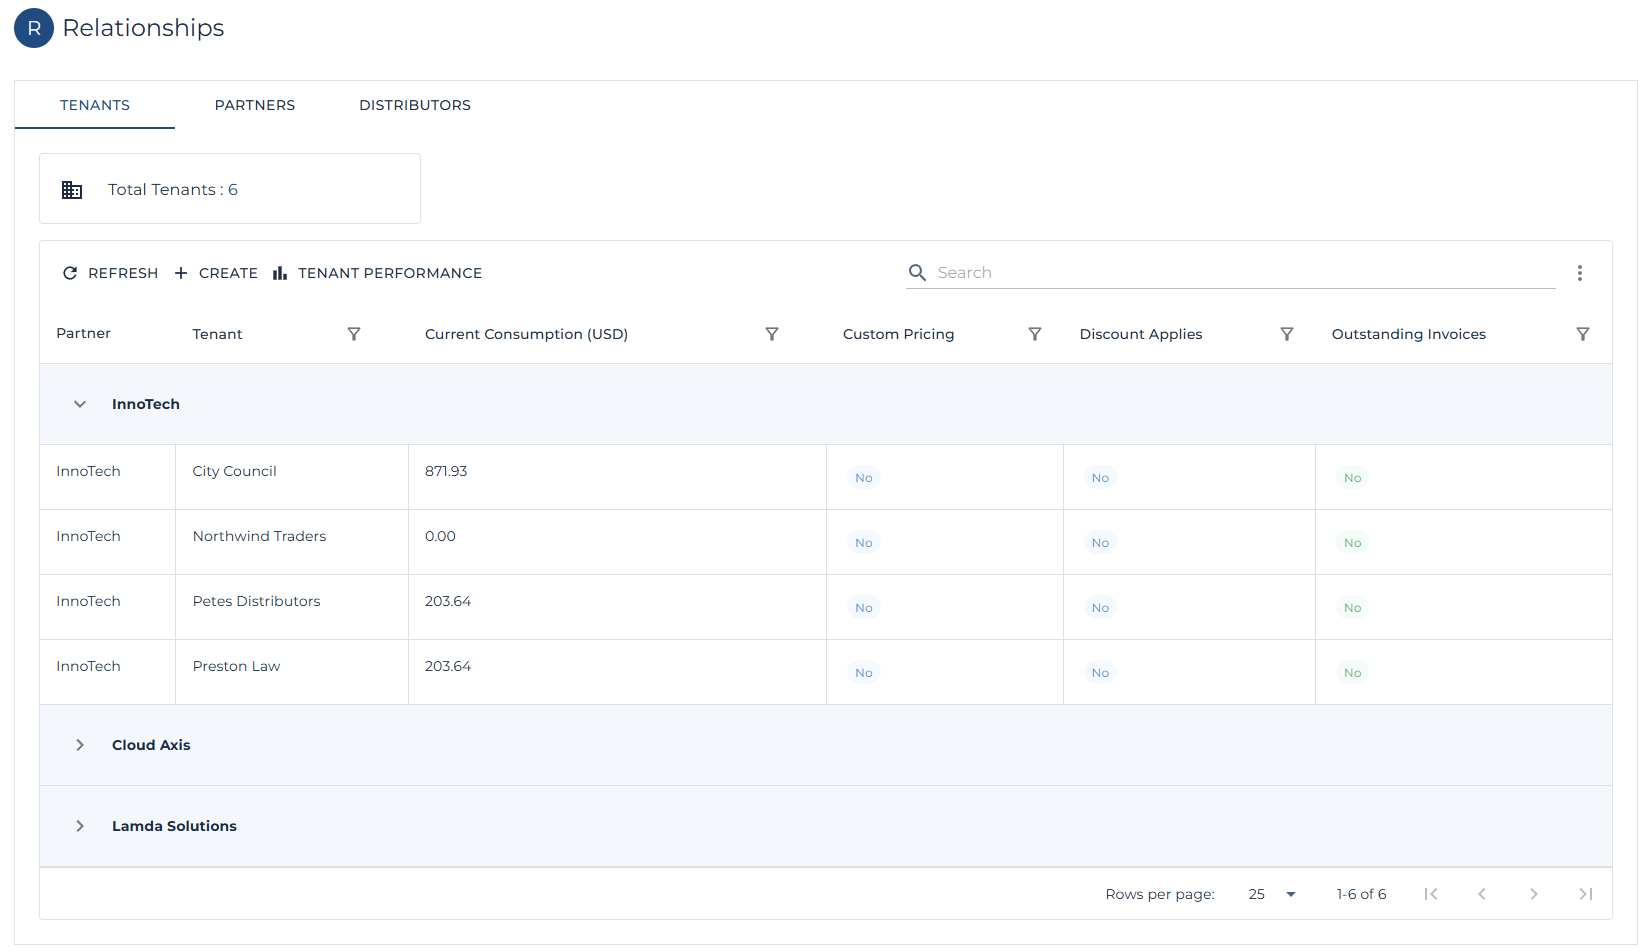This screenshot has width=1642, height=951.
Task: Click the Discount Applies filter icon
Action: click(1287, 334)
